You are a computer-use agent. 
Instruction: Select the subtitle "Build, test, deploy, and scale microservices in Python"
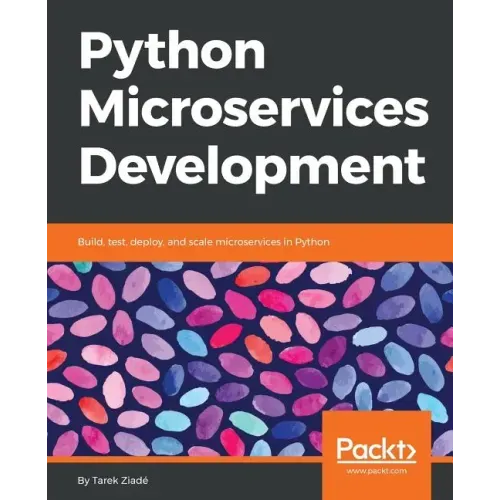(x=204, y=242)
